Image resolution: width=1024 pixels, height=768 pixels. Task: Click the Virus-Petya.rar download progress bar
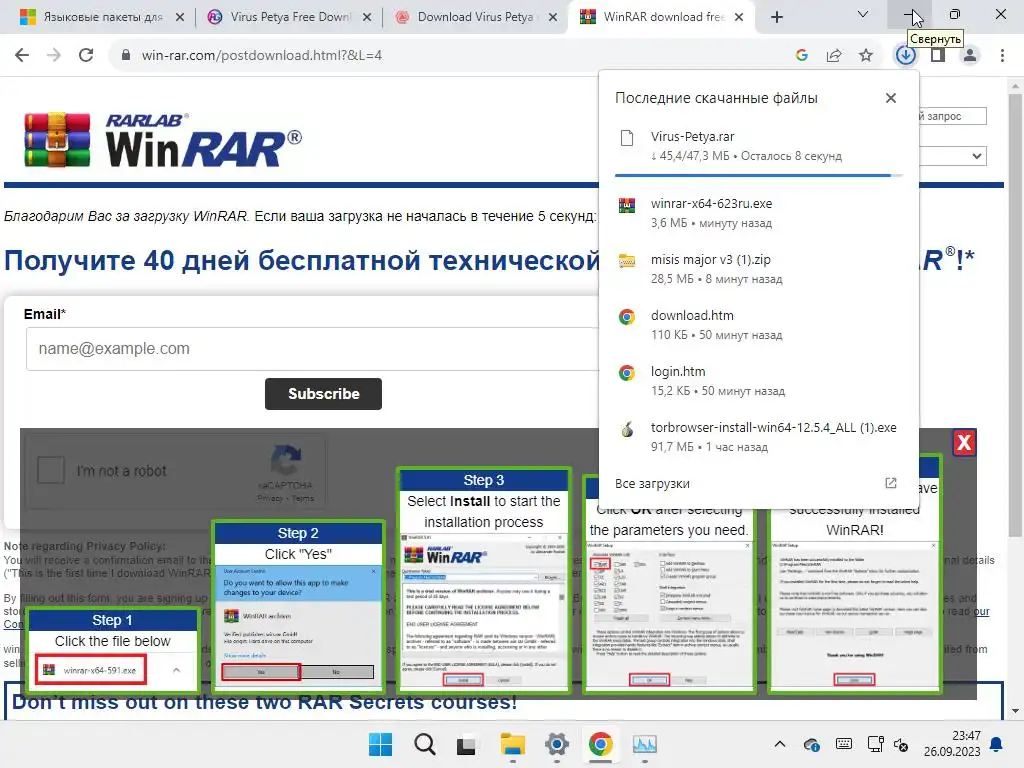coord(758,175)
